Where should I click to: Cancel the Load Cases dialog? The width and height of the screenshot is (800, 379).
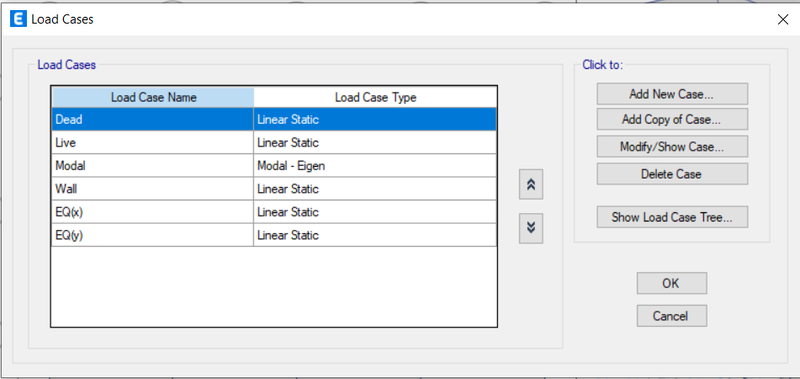(x=671, y=316)
